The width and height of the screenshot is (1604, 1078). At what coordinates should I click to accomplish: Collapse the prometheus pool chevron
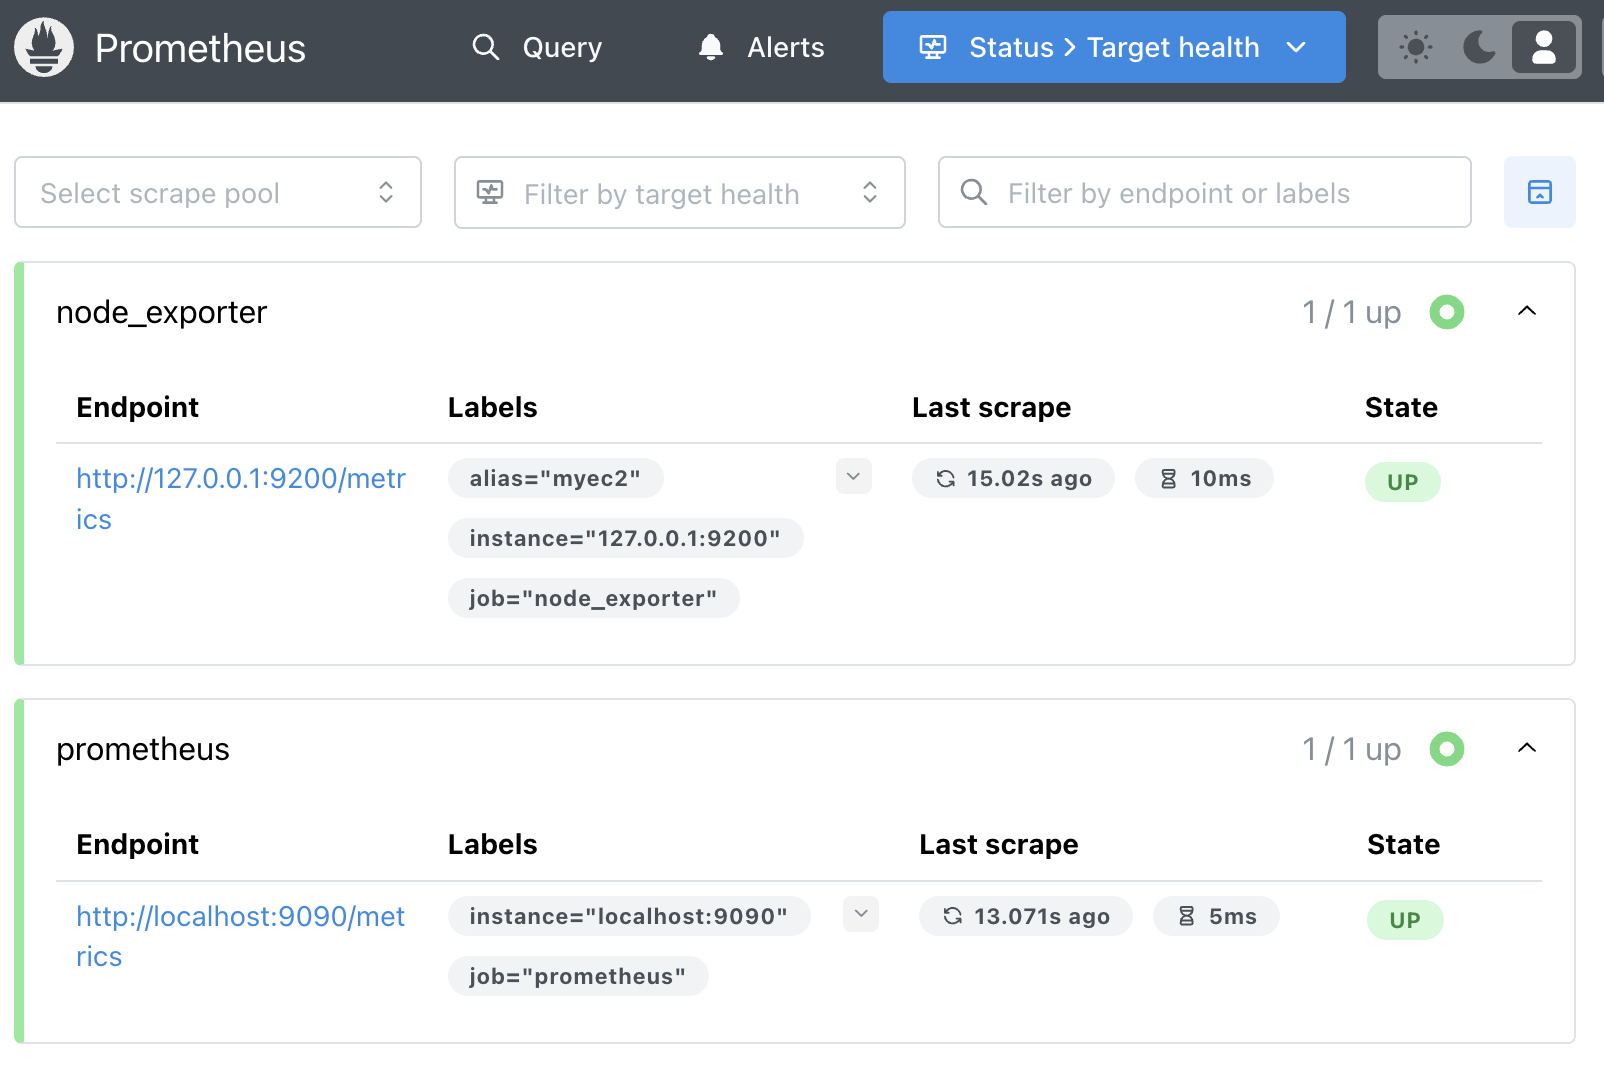[1527, 748]
